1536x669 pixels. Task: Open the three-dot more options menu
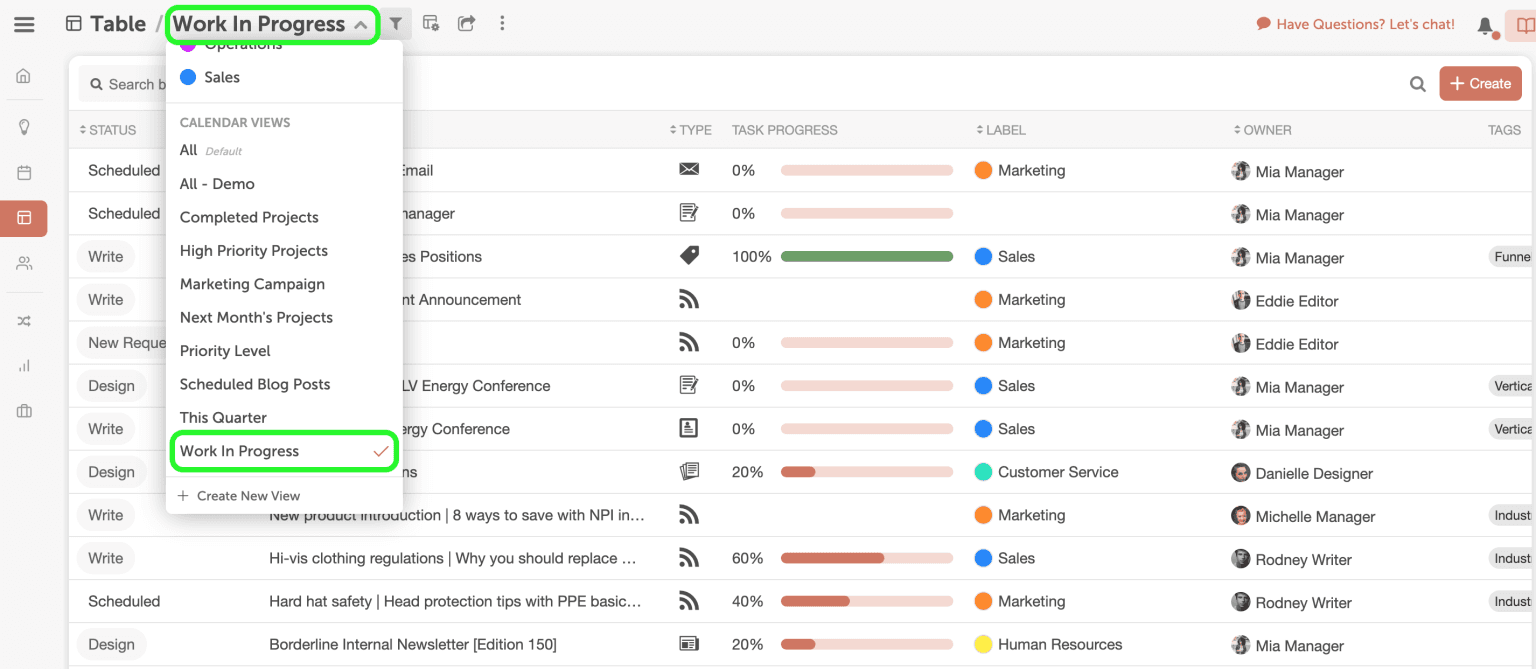pos(502,23)
